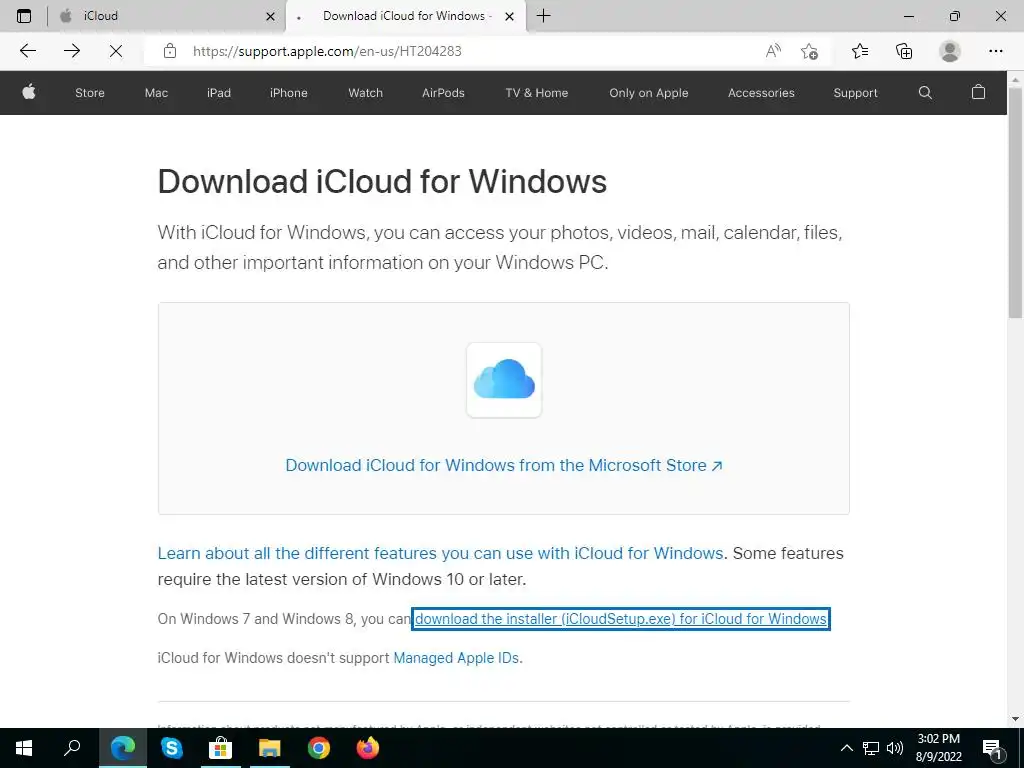Viewport: 1024px width, 768px height.
Task: Turn on Read aloud
Action: click(x=773, y=51)
